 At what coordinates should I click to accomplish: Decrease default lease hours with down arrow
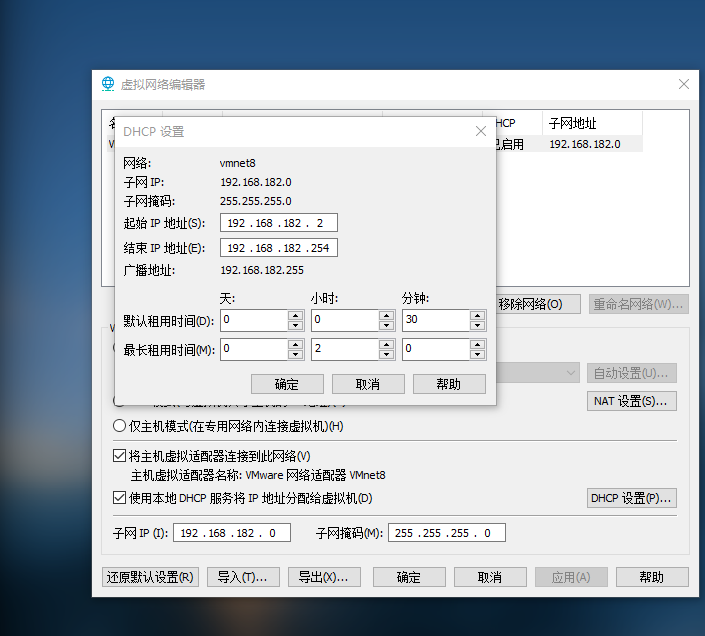[x=386, y=325]
